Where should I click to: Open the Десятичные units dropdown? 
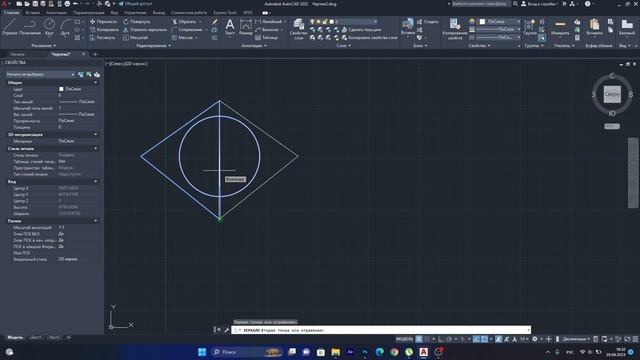point(576,339)
